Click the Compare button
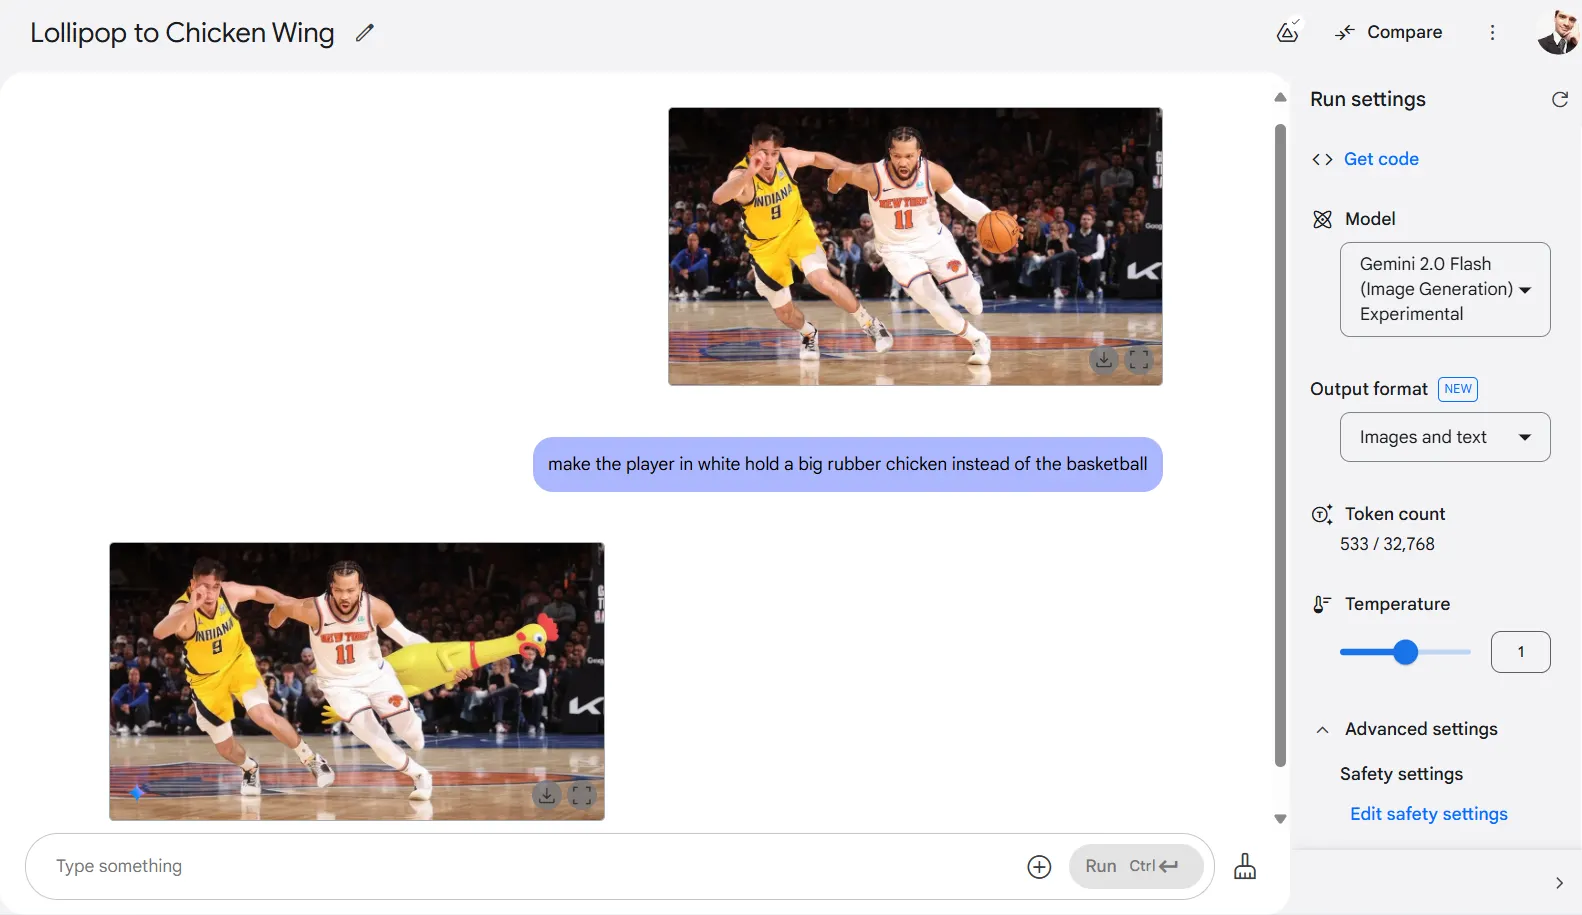The width and height of the screenshot is (1582, 915). 1389,33
